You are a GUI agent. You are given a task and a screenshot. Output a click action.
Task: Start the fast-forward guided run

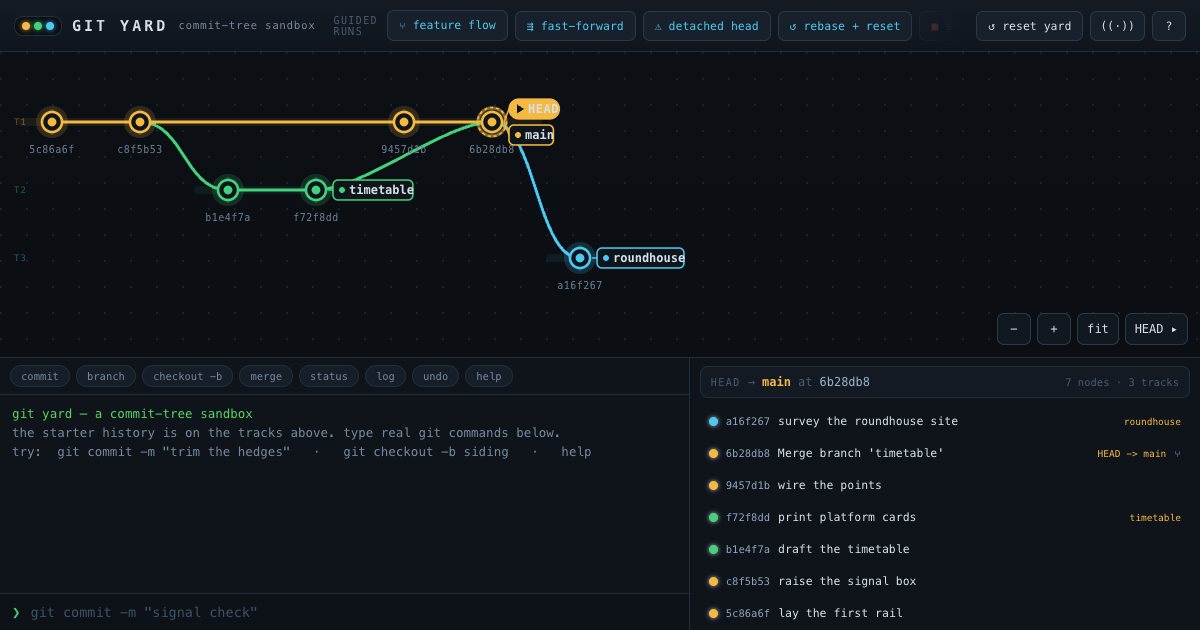(x=575, y=26)
